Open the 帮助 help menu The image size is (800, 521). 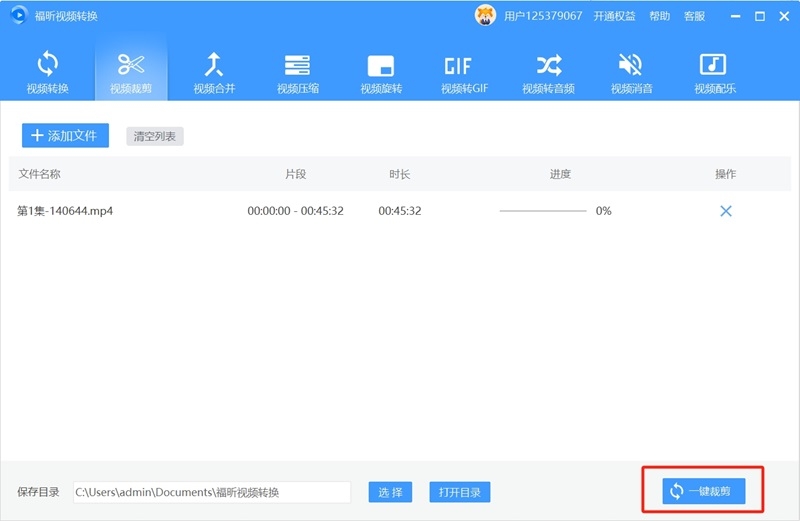coord(659,16)
